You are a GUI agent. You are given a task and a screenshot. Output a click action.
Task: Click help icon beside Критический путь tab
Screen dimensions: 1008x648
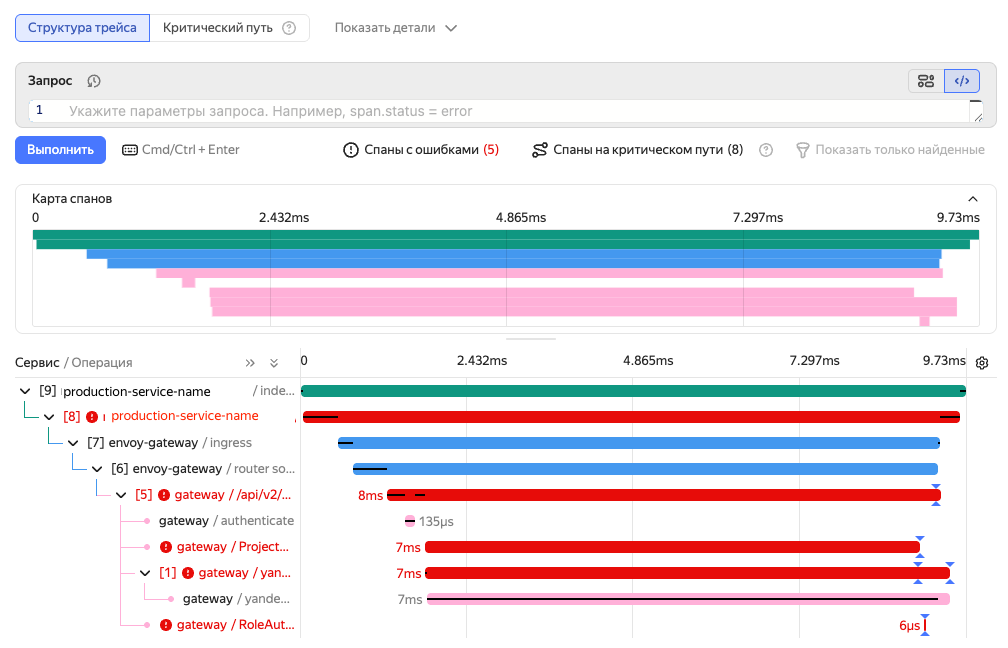(289, 28)
